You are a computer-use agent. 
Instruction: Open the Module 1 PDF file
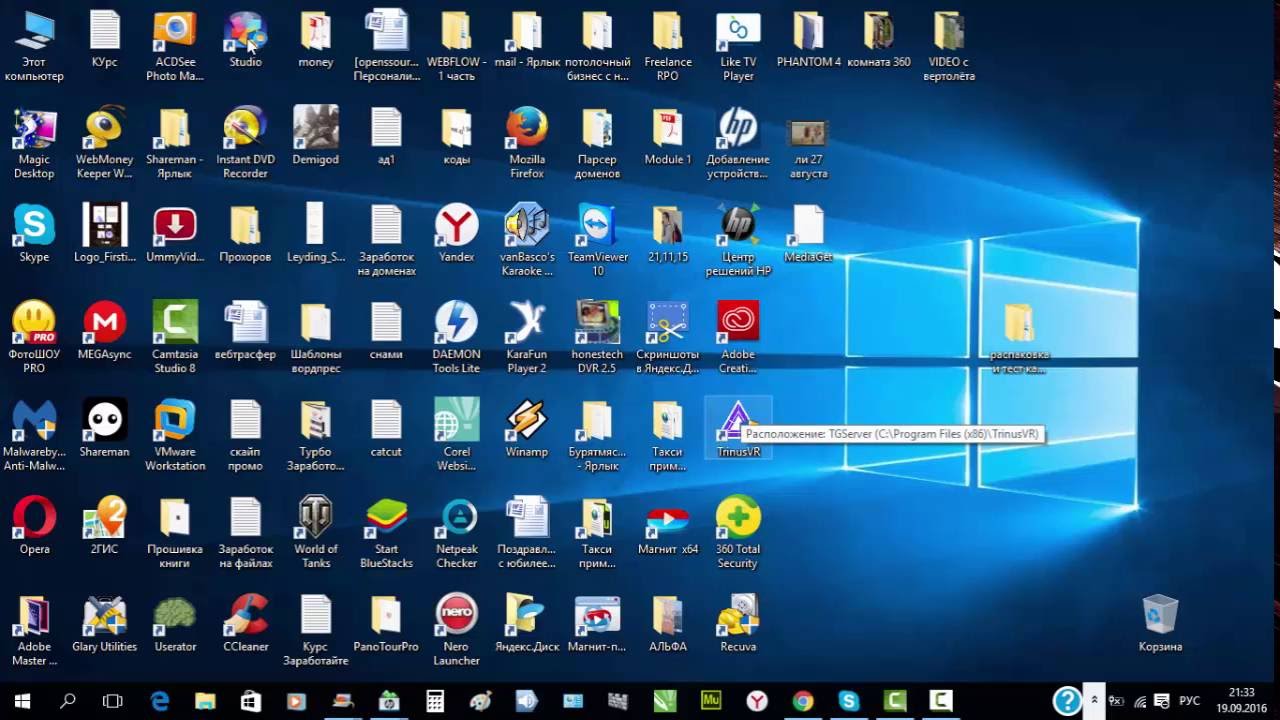668,136
